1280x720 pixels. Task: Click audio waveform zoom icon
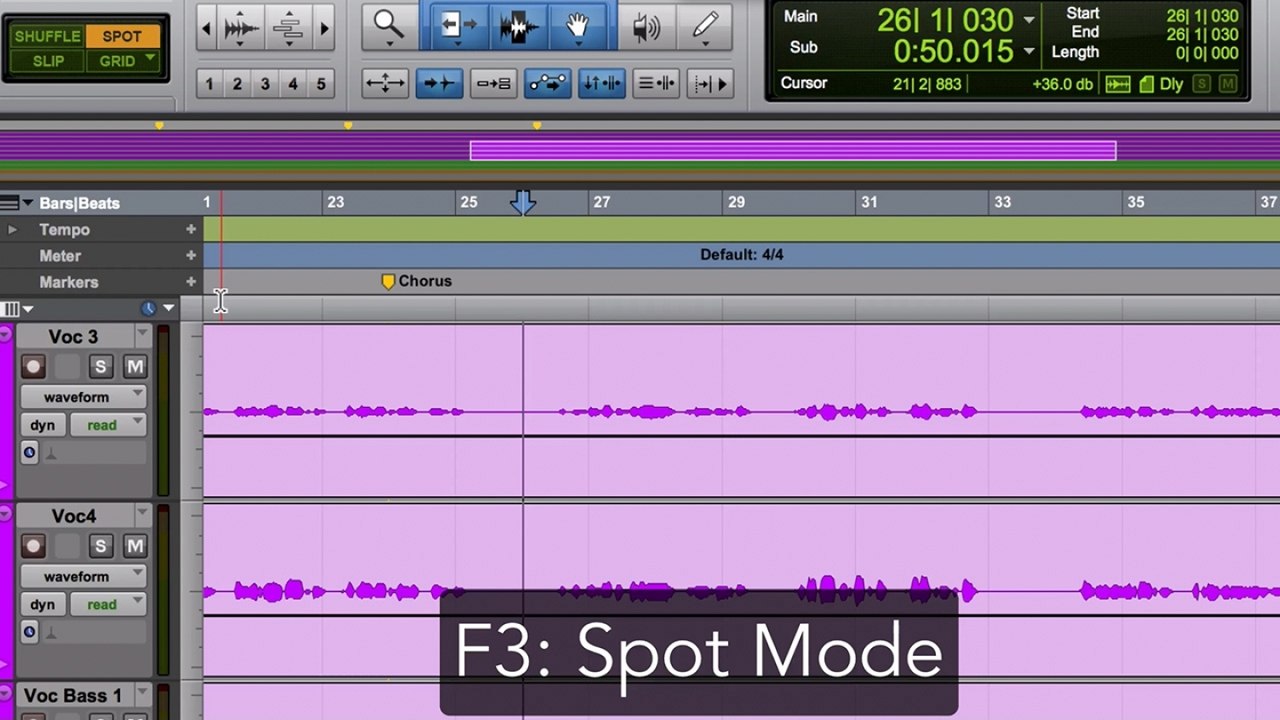pyautogui.click(x=241, y=29)
